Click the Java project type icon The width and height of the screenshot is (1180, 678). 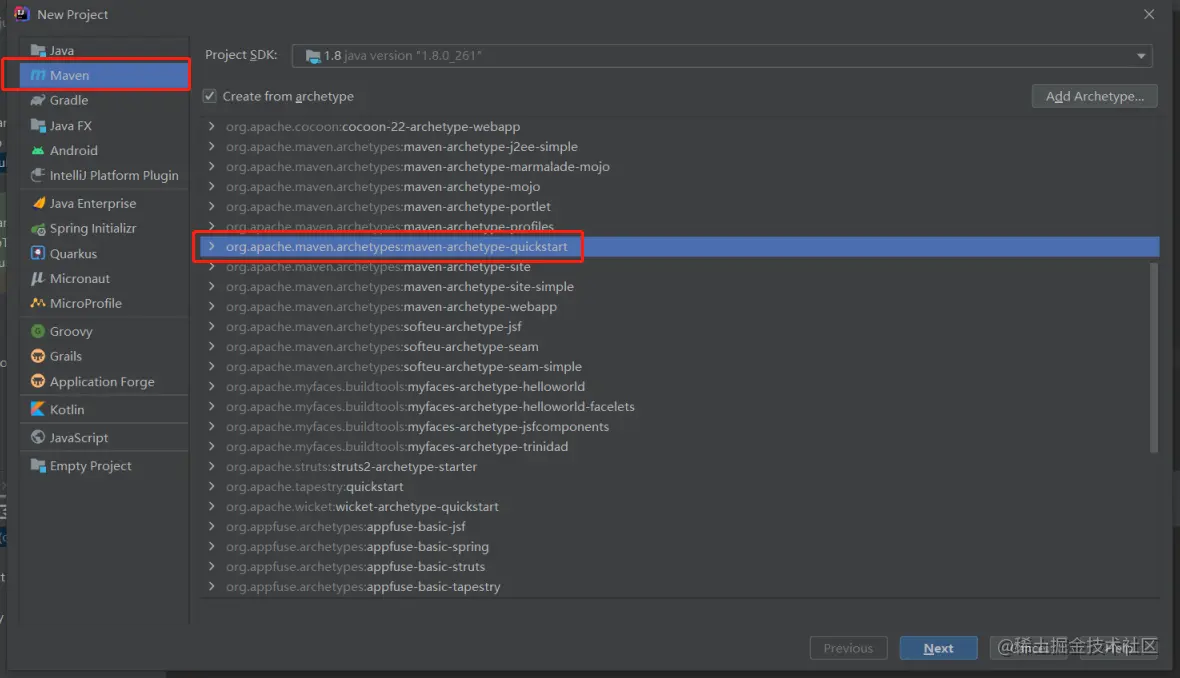[38, 50]
